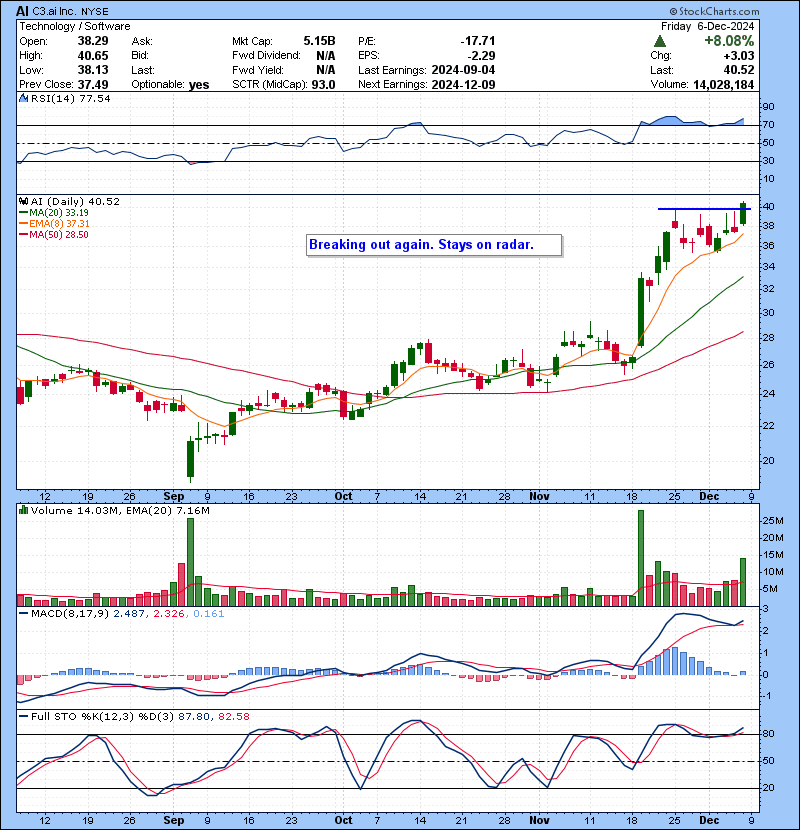Click the High value 40.65

coord(93,56)
